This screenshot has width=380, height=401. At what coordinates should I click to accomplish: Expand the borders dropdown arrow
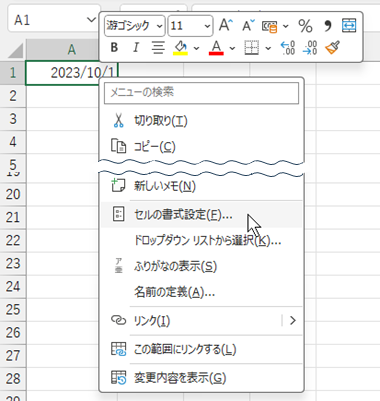268,48
